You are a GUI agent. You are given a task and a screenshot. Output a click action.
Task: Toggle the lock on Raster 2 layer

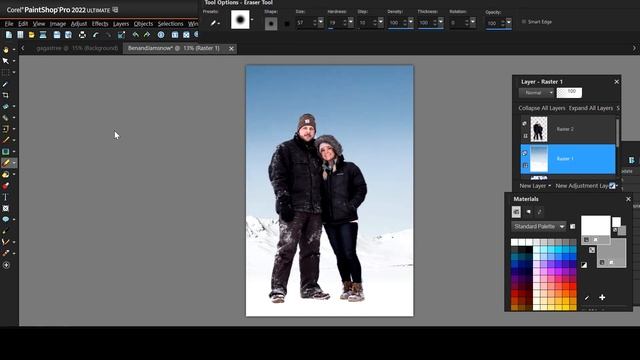525,136
